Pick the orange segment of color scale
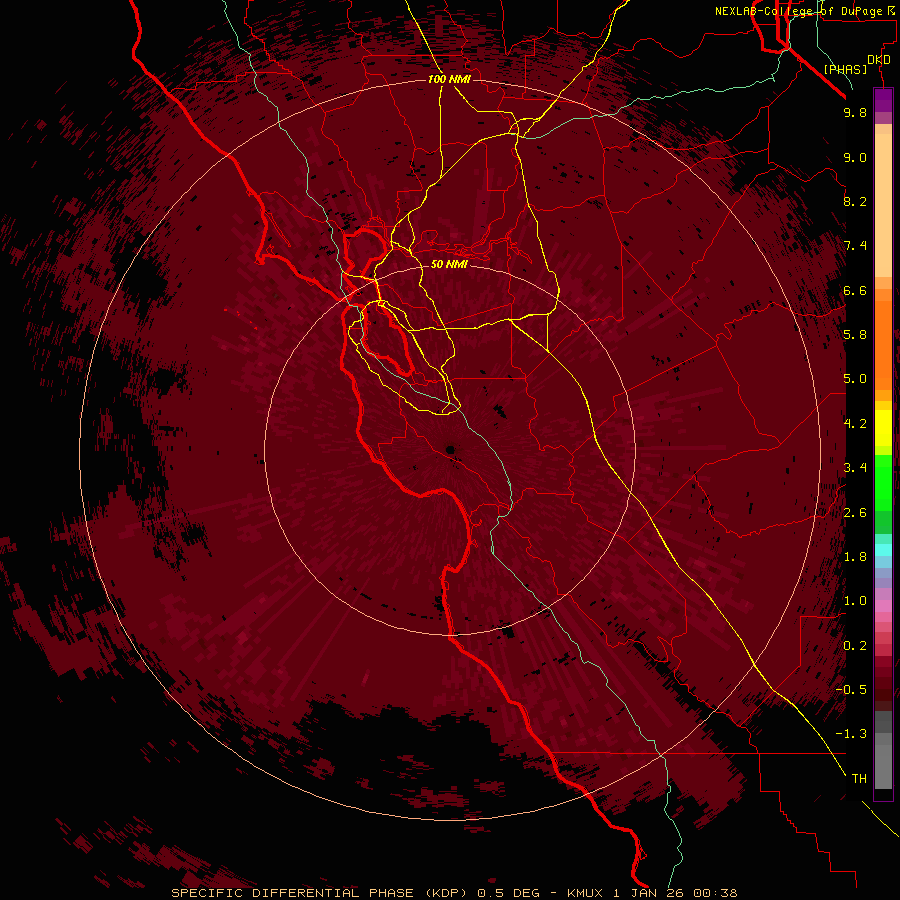This screenshot has height=900, width=900. pos(883,346)
